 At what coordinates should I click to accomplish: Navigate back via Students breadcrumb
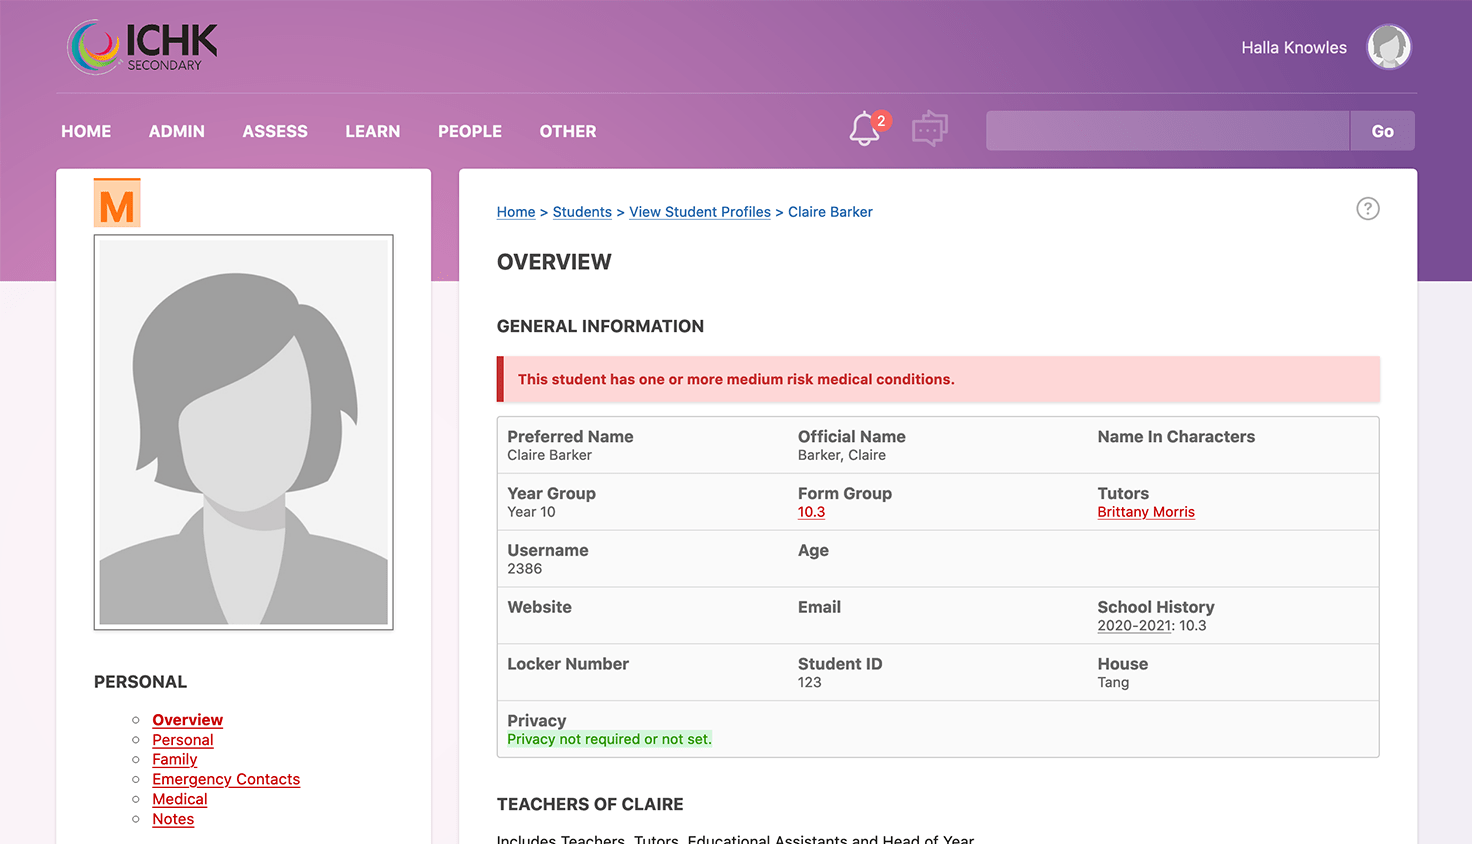point(582,212)
